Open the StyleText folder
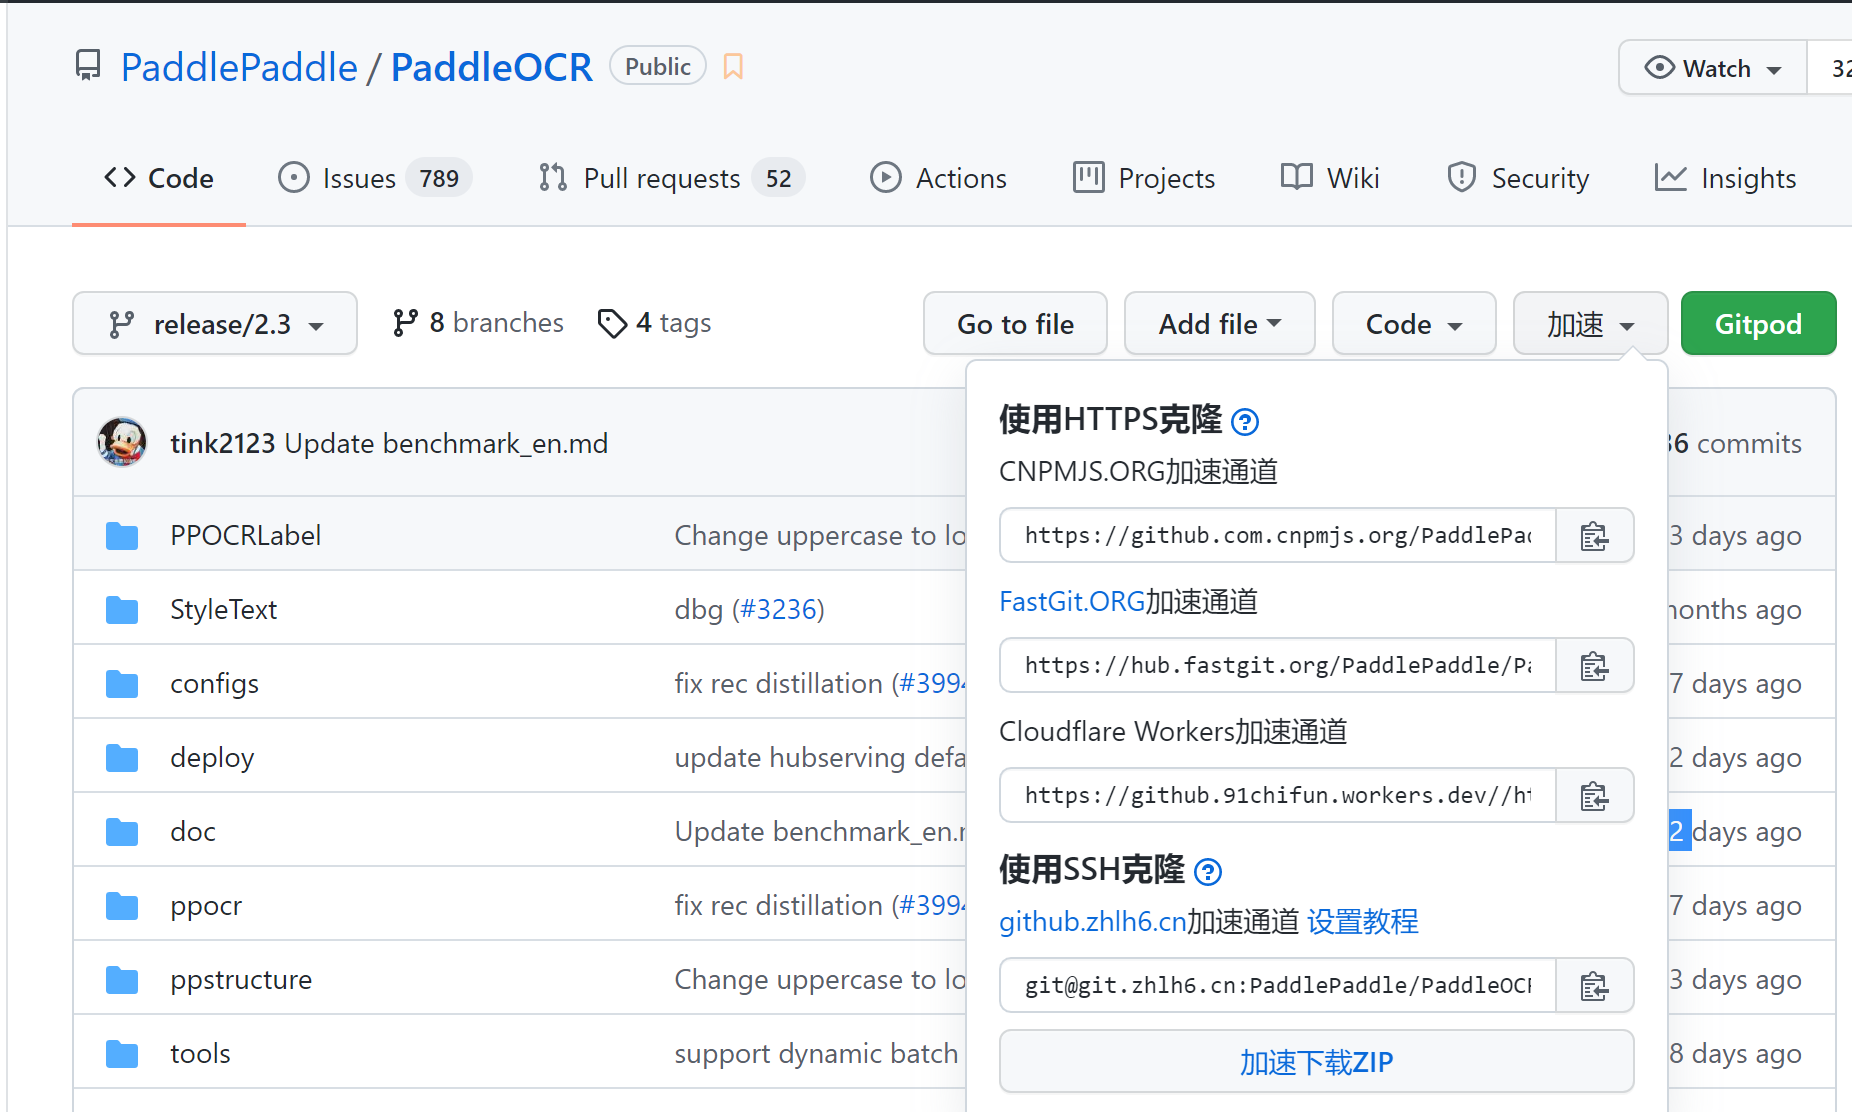 tap(223, 609)
